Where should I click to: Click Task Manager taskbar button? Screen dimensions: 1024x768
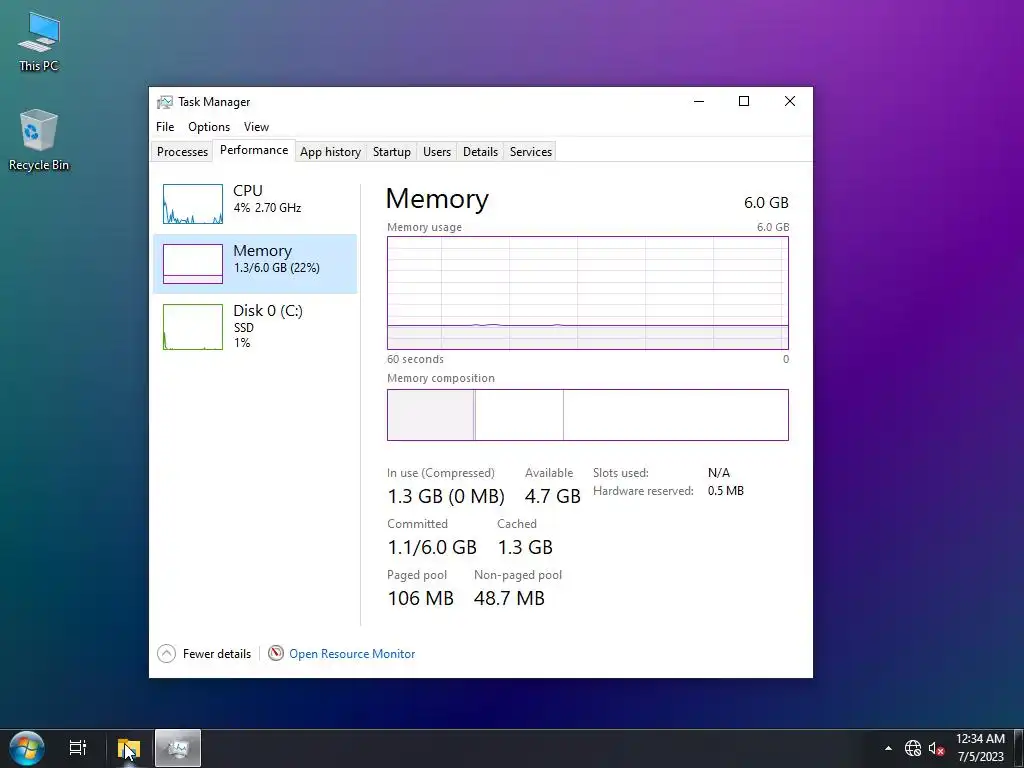point(178,748)
